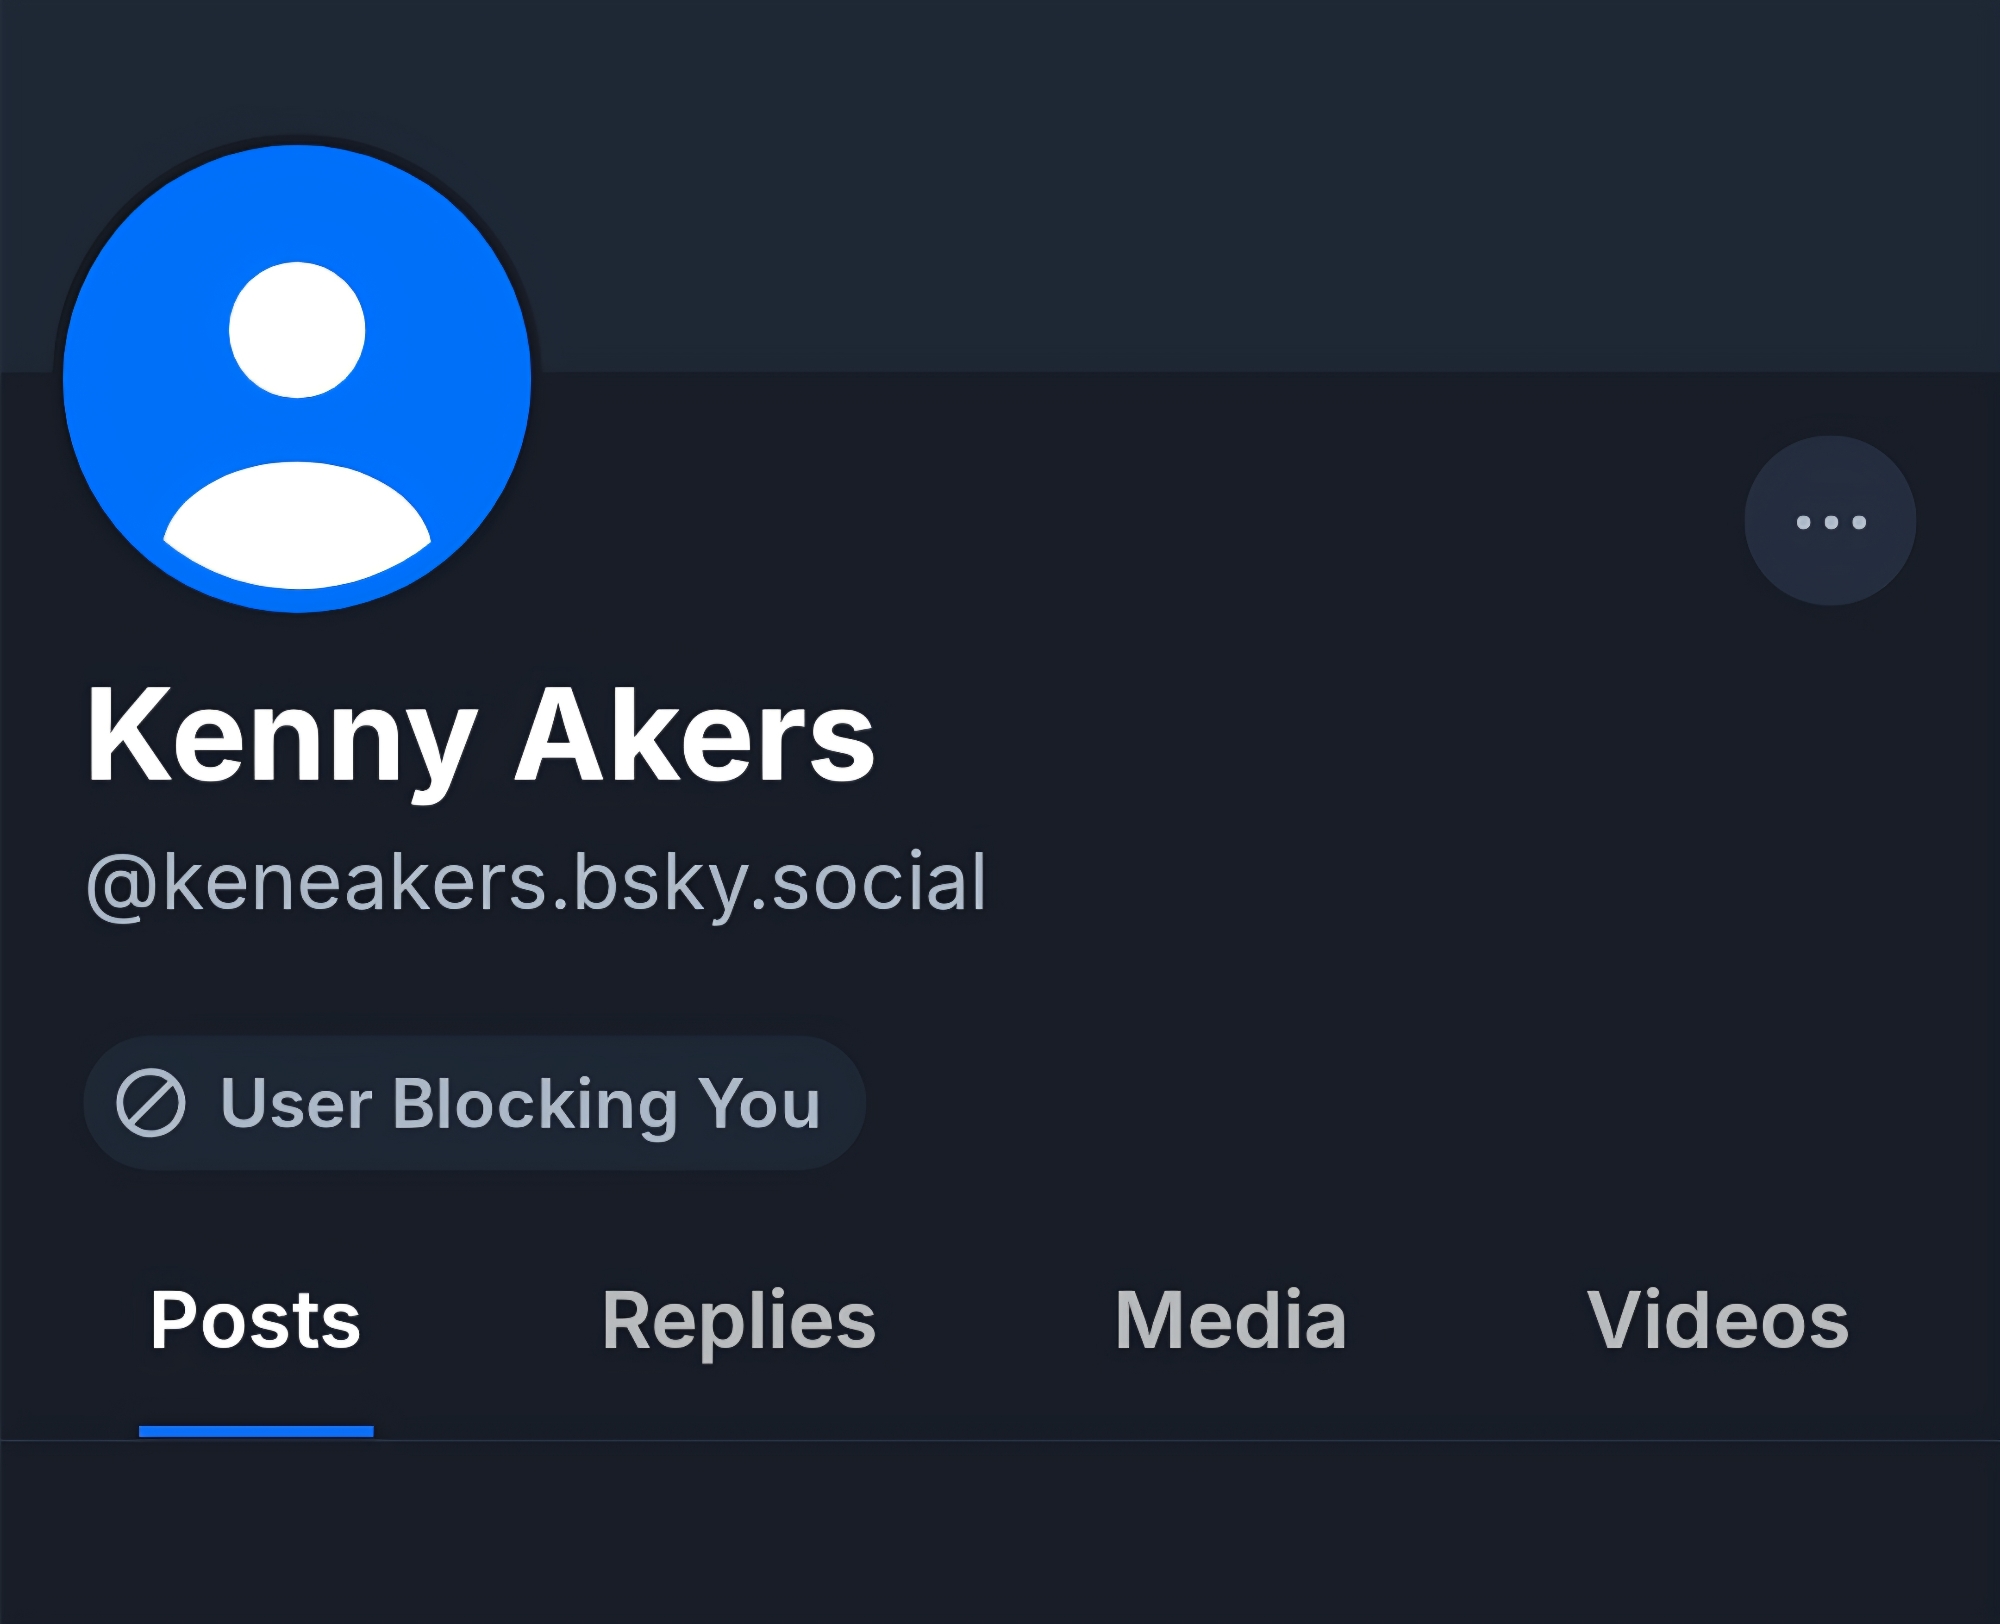
Task: Click the blue underline beneath Posts
Action: pyautogui.click(x=256, y=1431)
